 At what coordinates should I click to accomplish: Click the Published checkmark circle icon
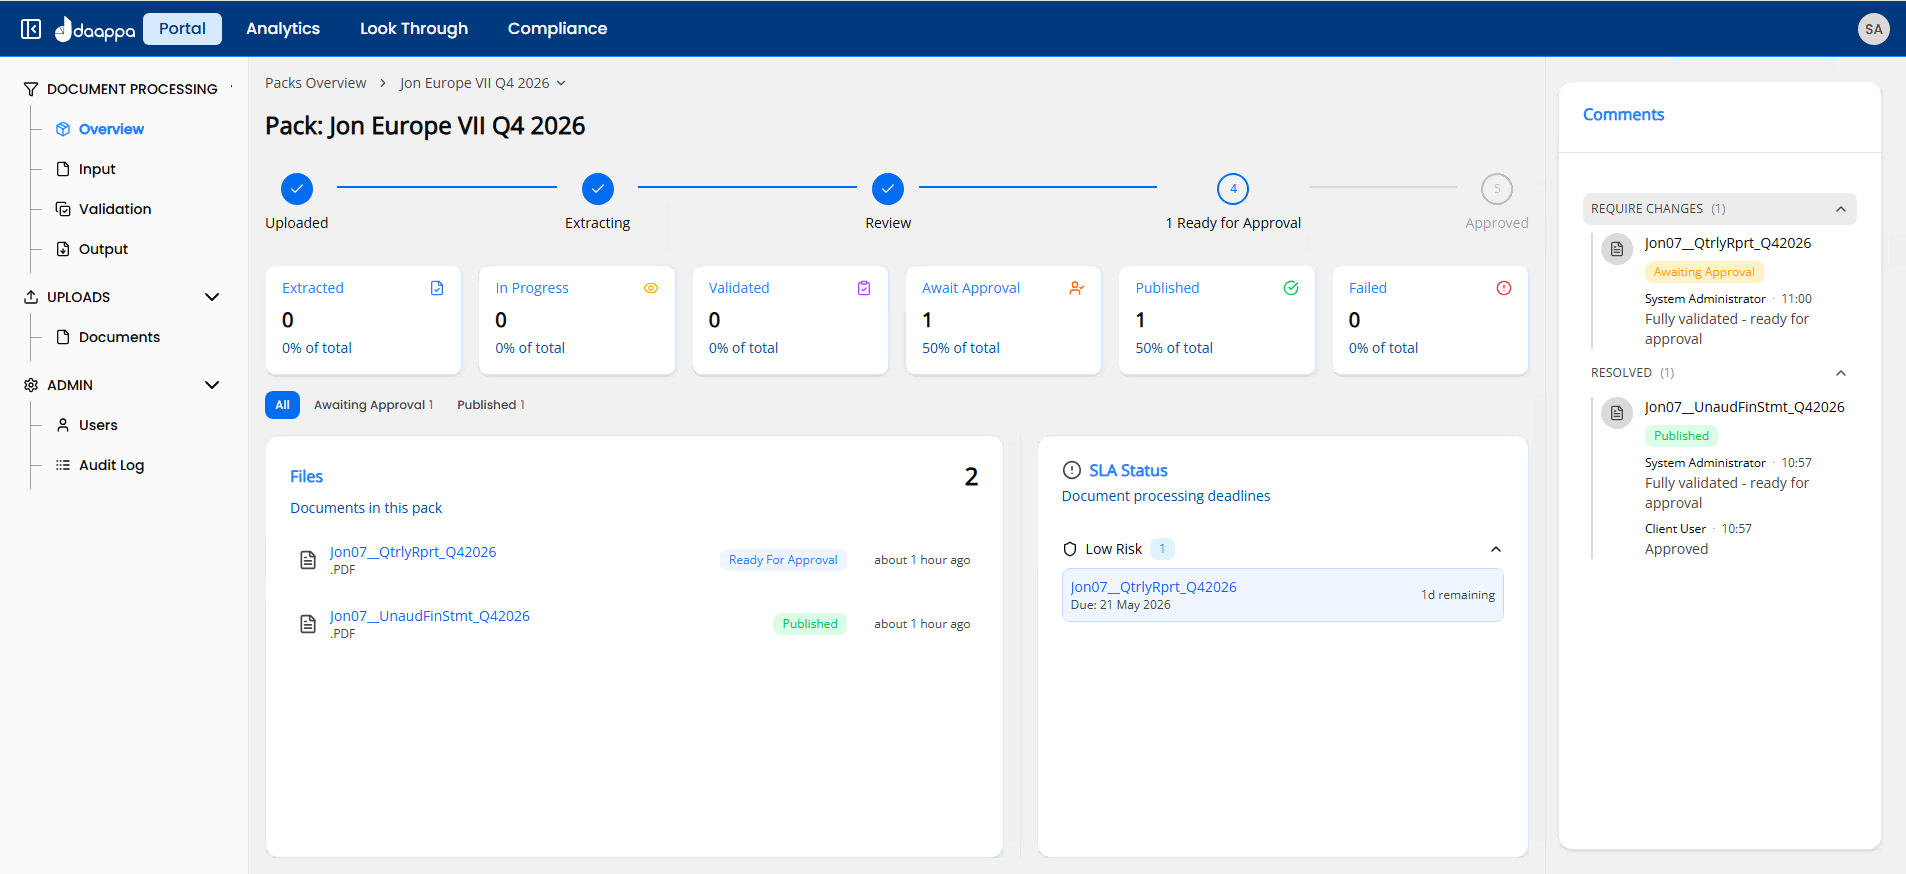1291,288
